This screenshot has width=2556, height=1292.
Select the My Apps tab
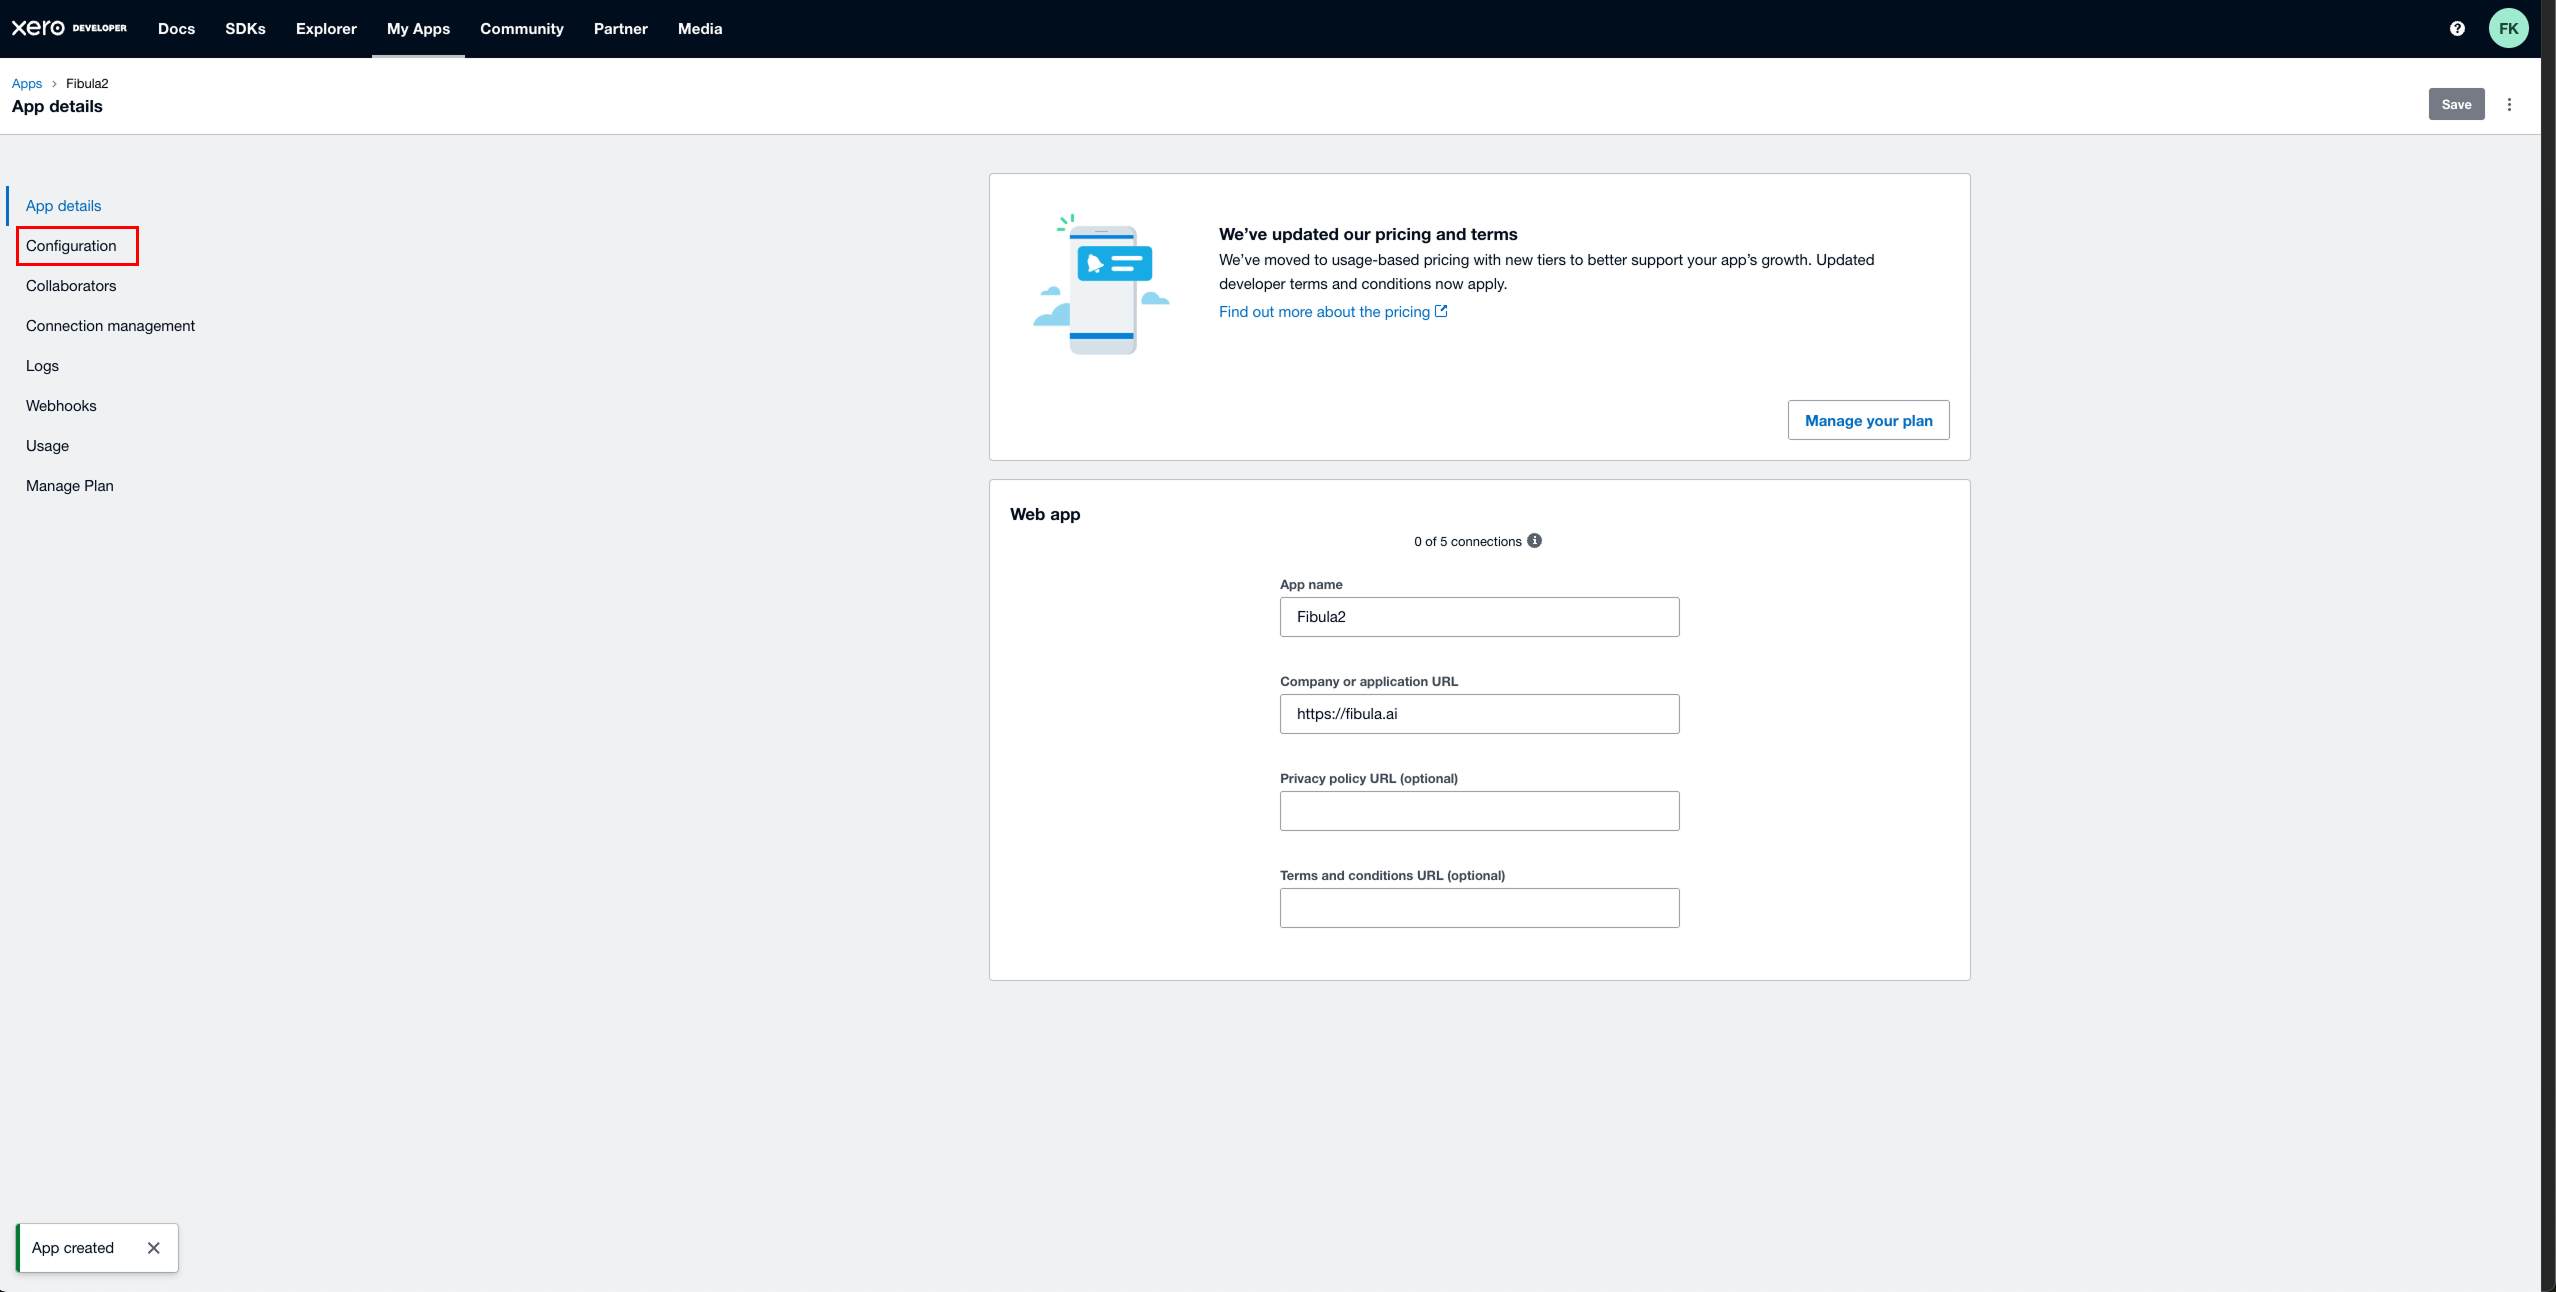pyautogui.click(x=418, y=29)
